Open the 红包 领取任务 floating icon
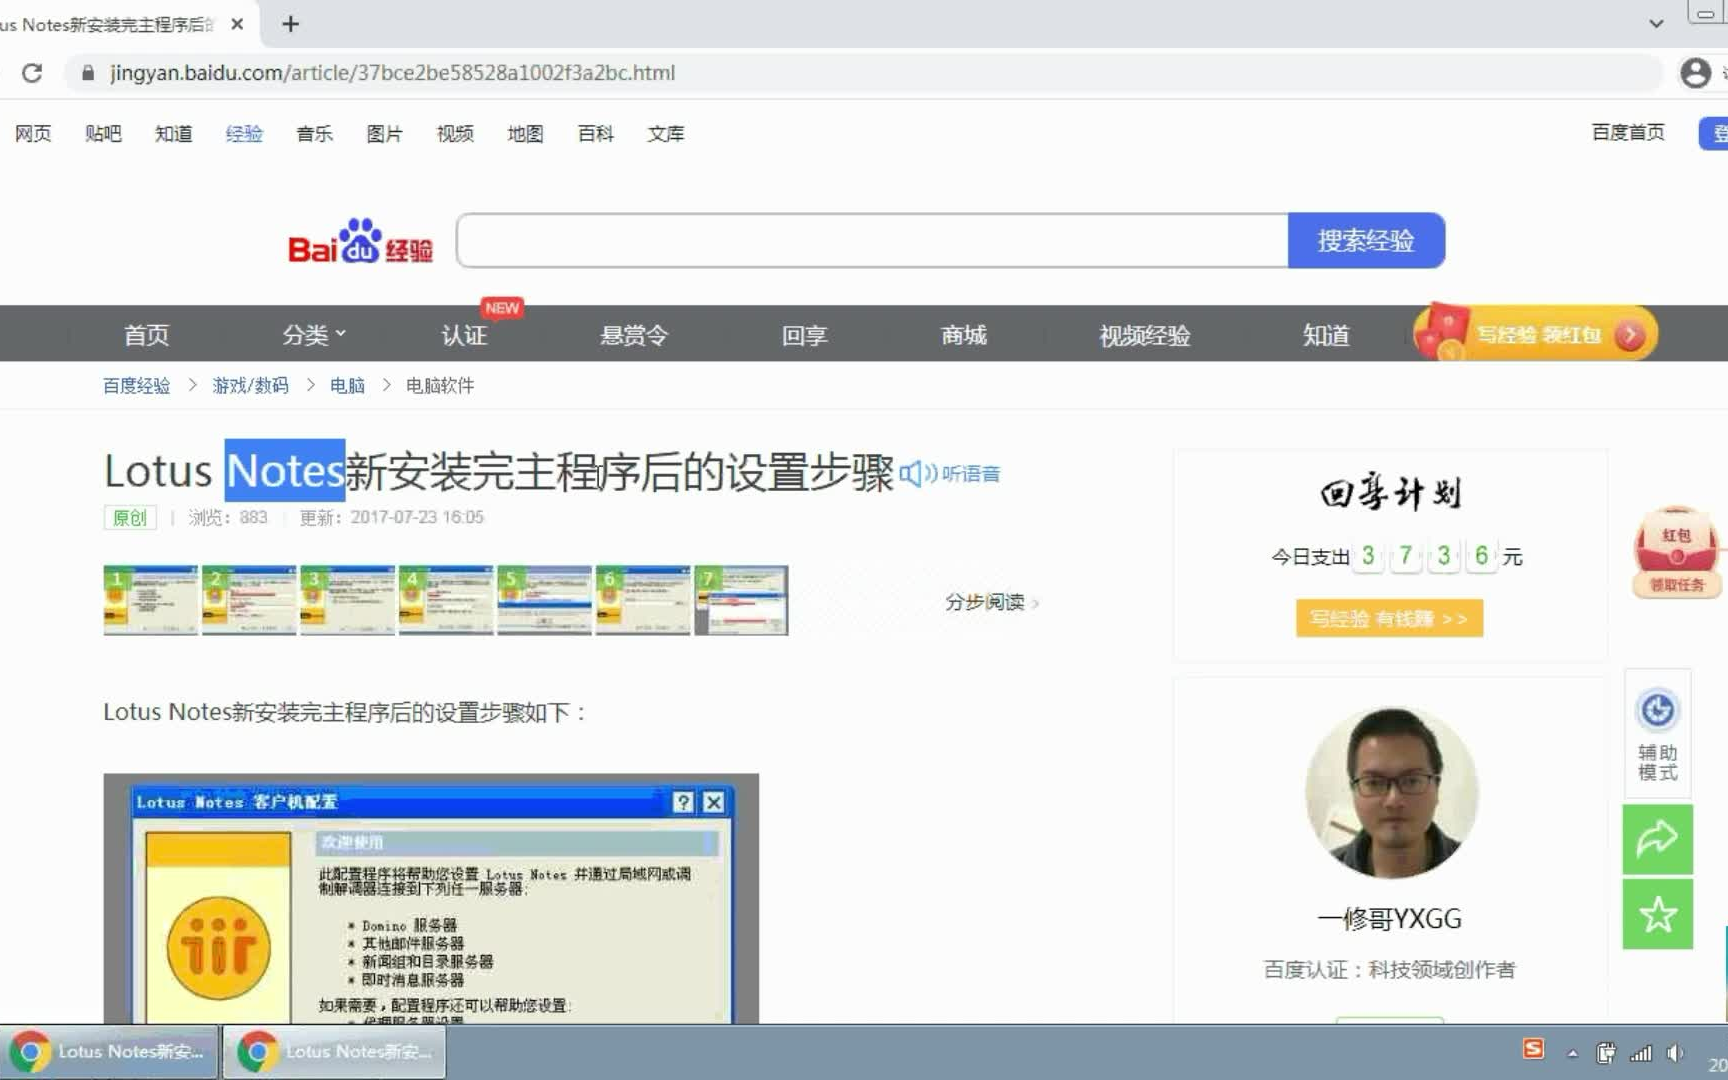Screen dimensions: 1728x1080 tap(1677, 552)
